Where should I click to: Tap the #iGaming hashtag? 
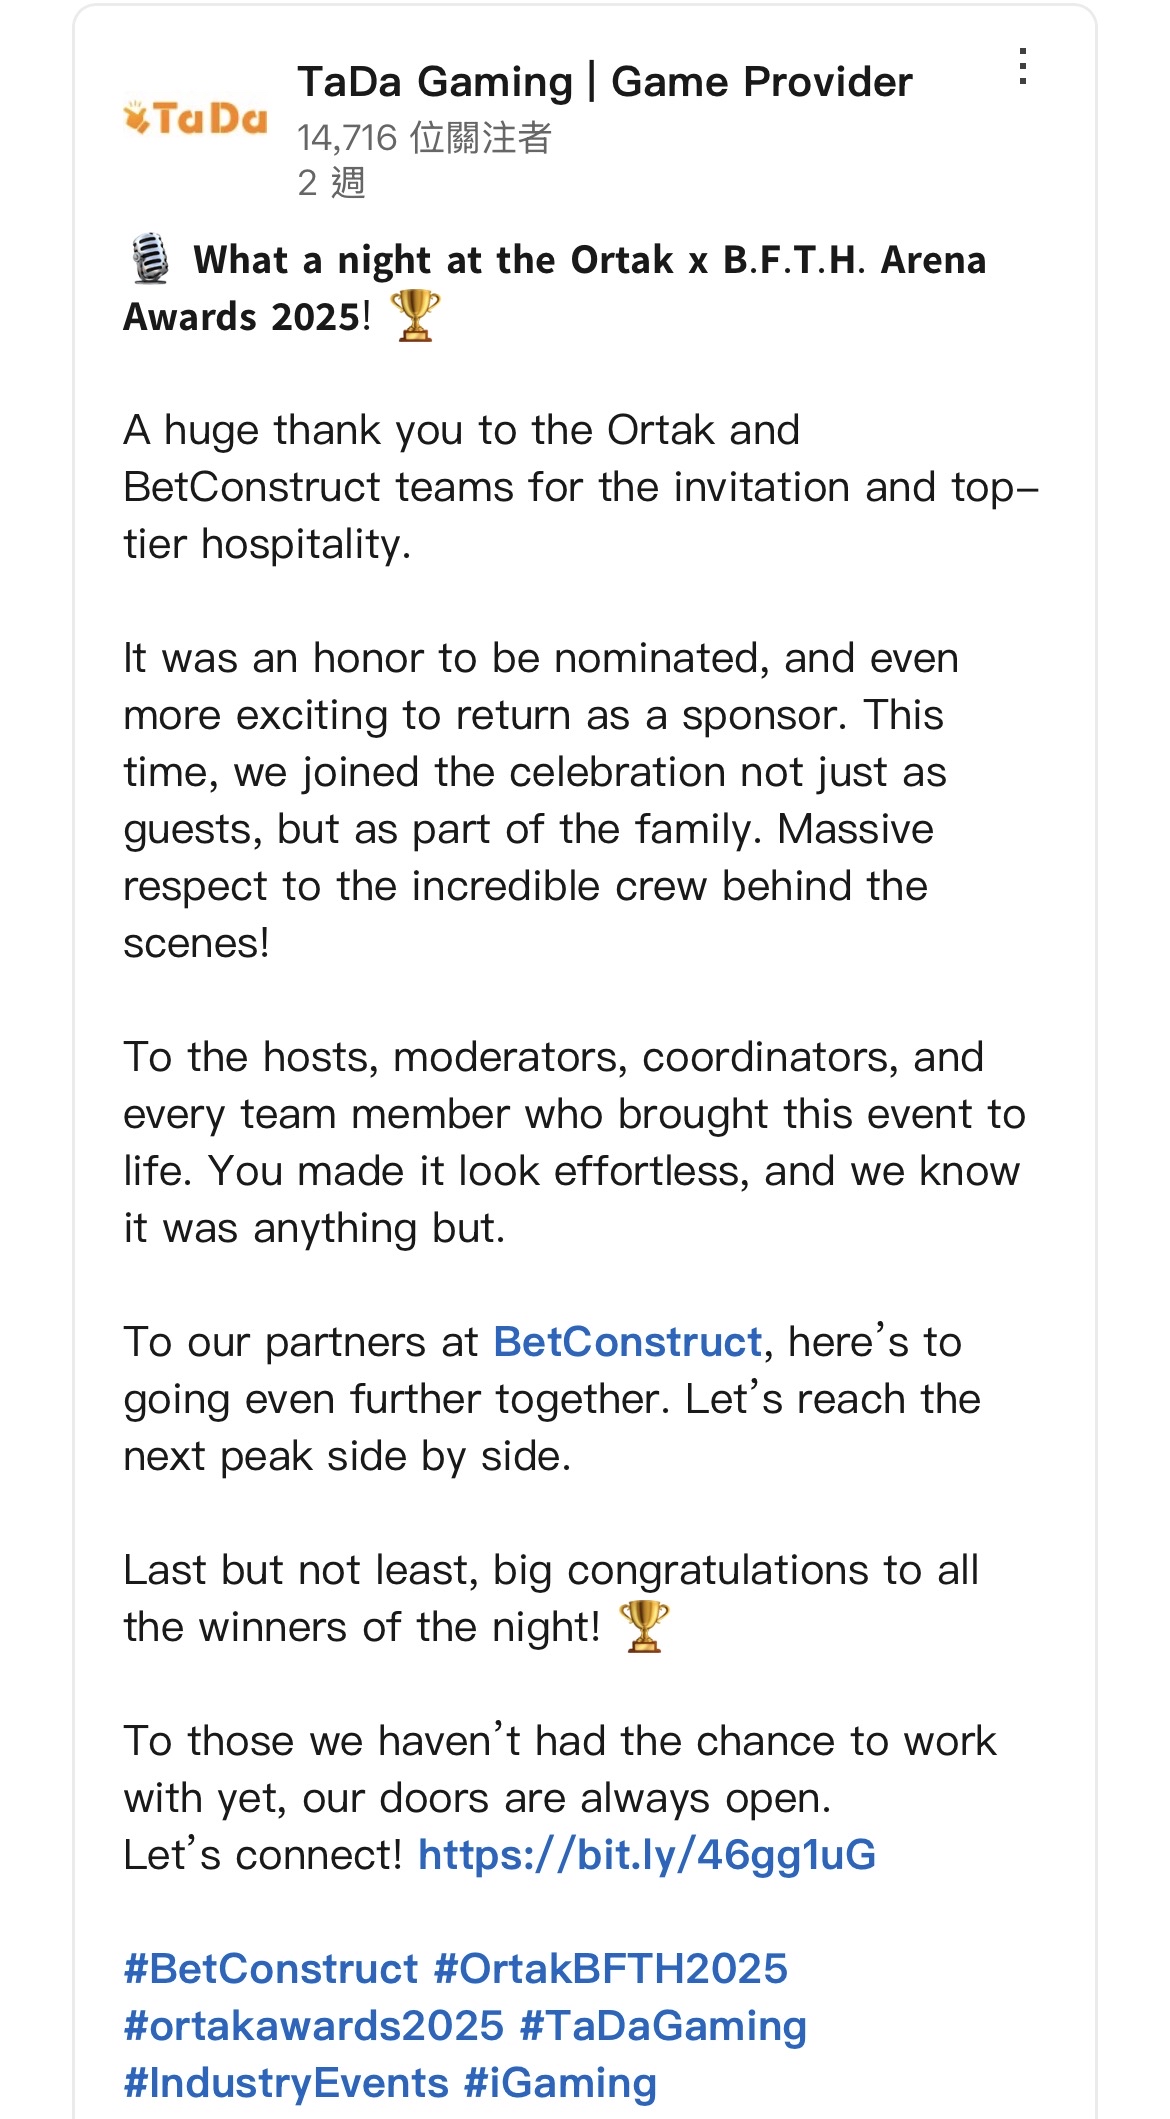tap(560, 2083)
